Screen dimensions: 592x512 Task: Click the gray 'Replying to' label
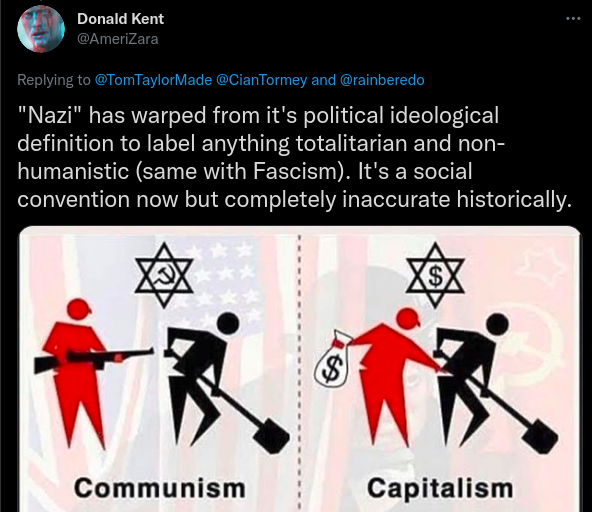click(54, 80)
